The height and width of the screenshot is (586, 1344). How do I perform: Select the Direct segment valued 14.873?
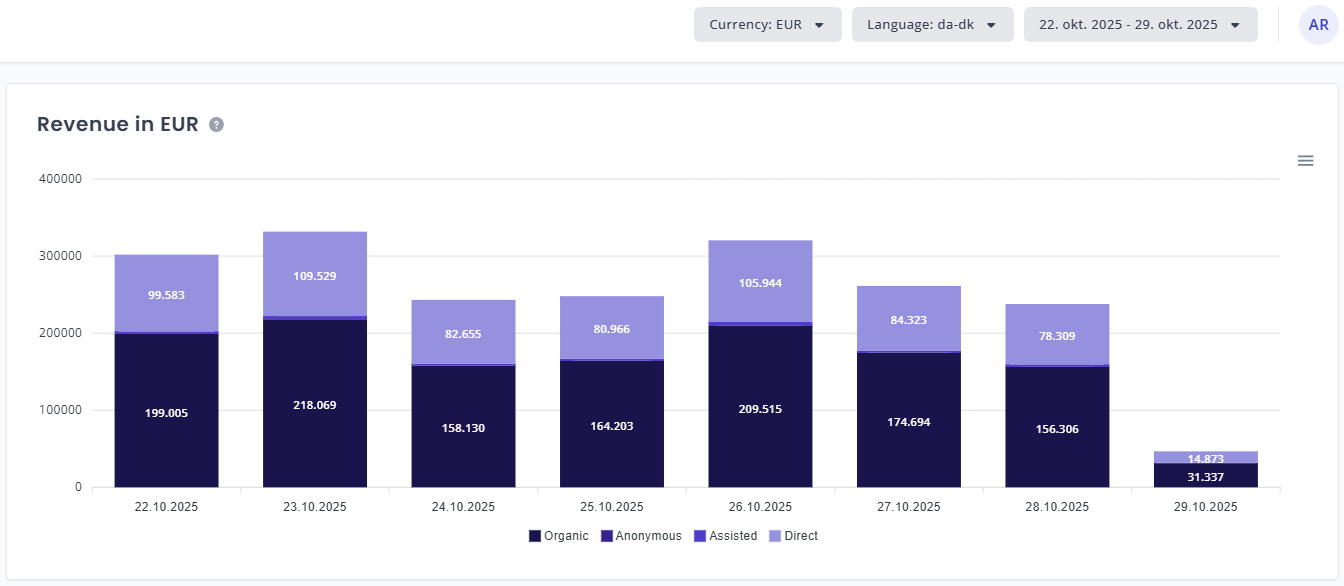[1208, 457]
